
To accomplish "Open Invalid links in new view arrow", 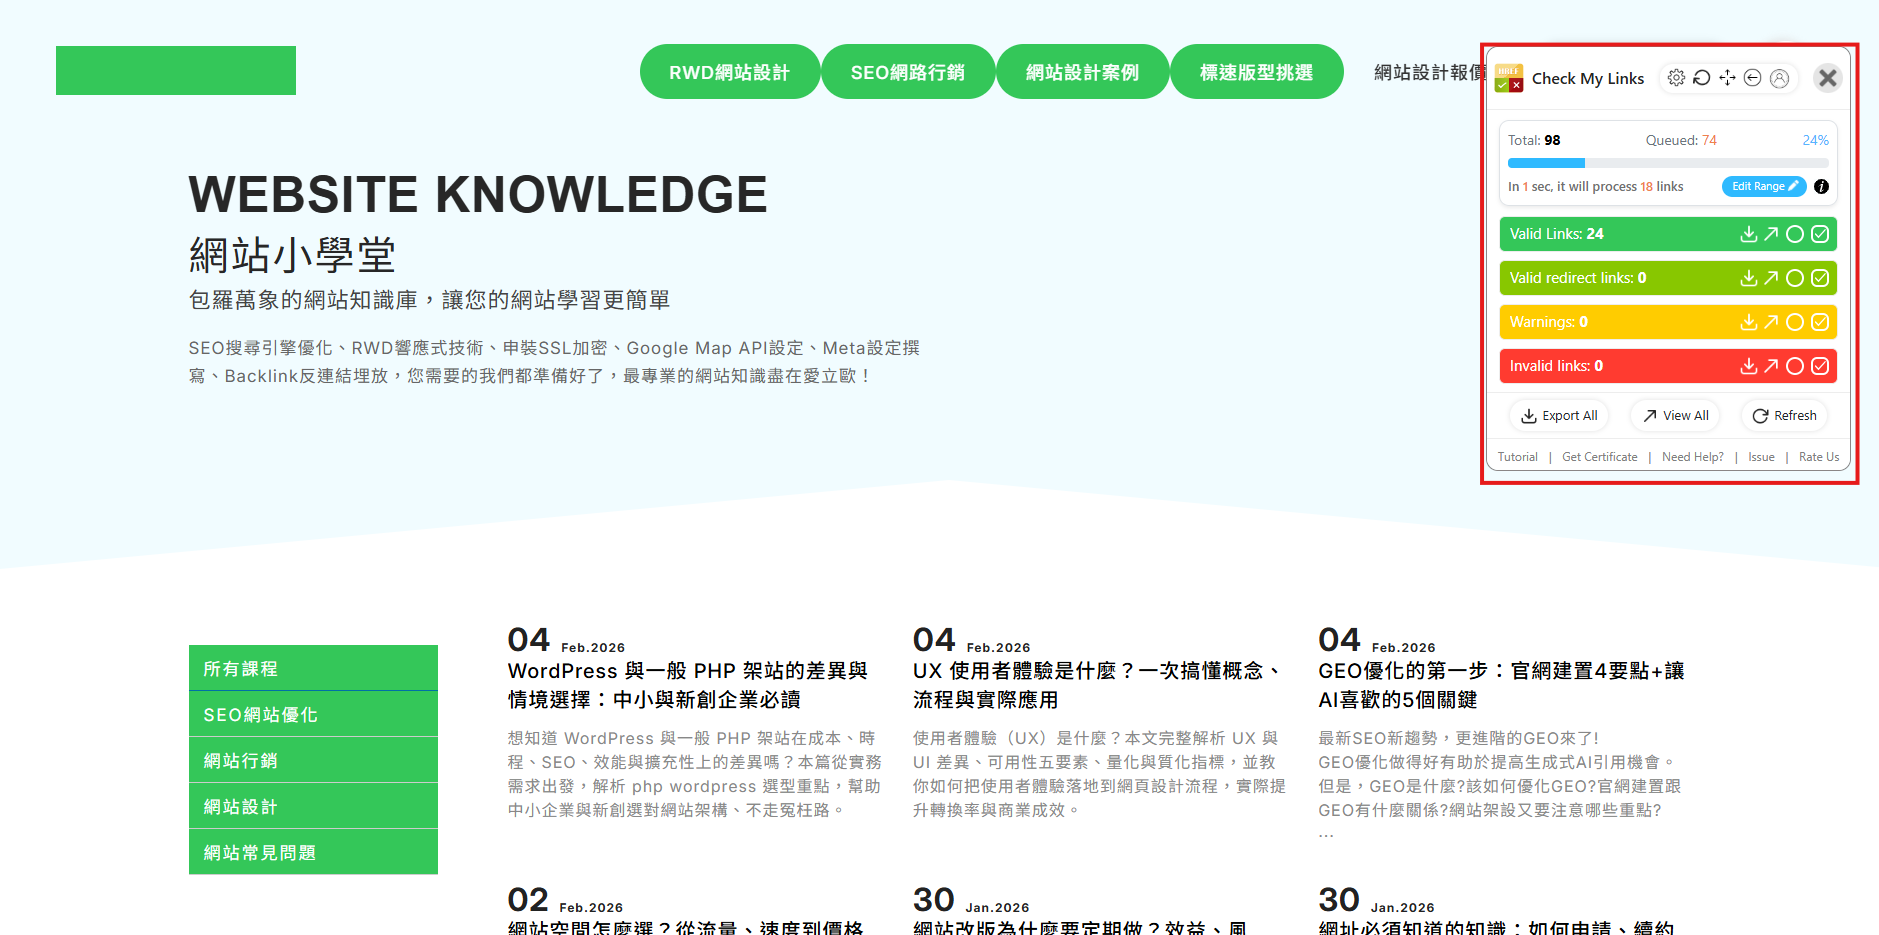I will pyautogui.click(x=1771, y=366).
